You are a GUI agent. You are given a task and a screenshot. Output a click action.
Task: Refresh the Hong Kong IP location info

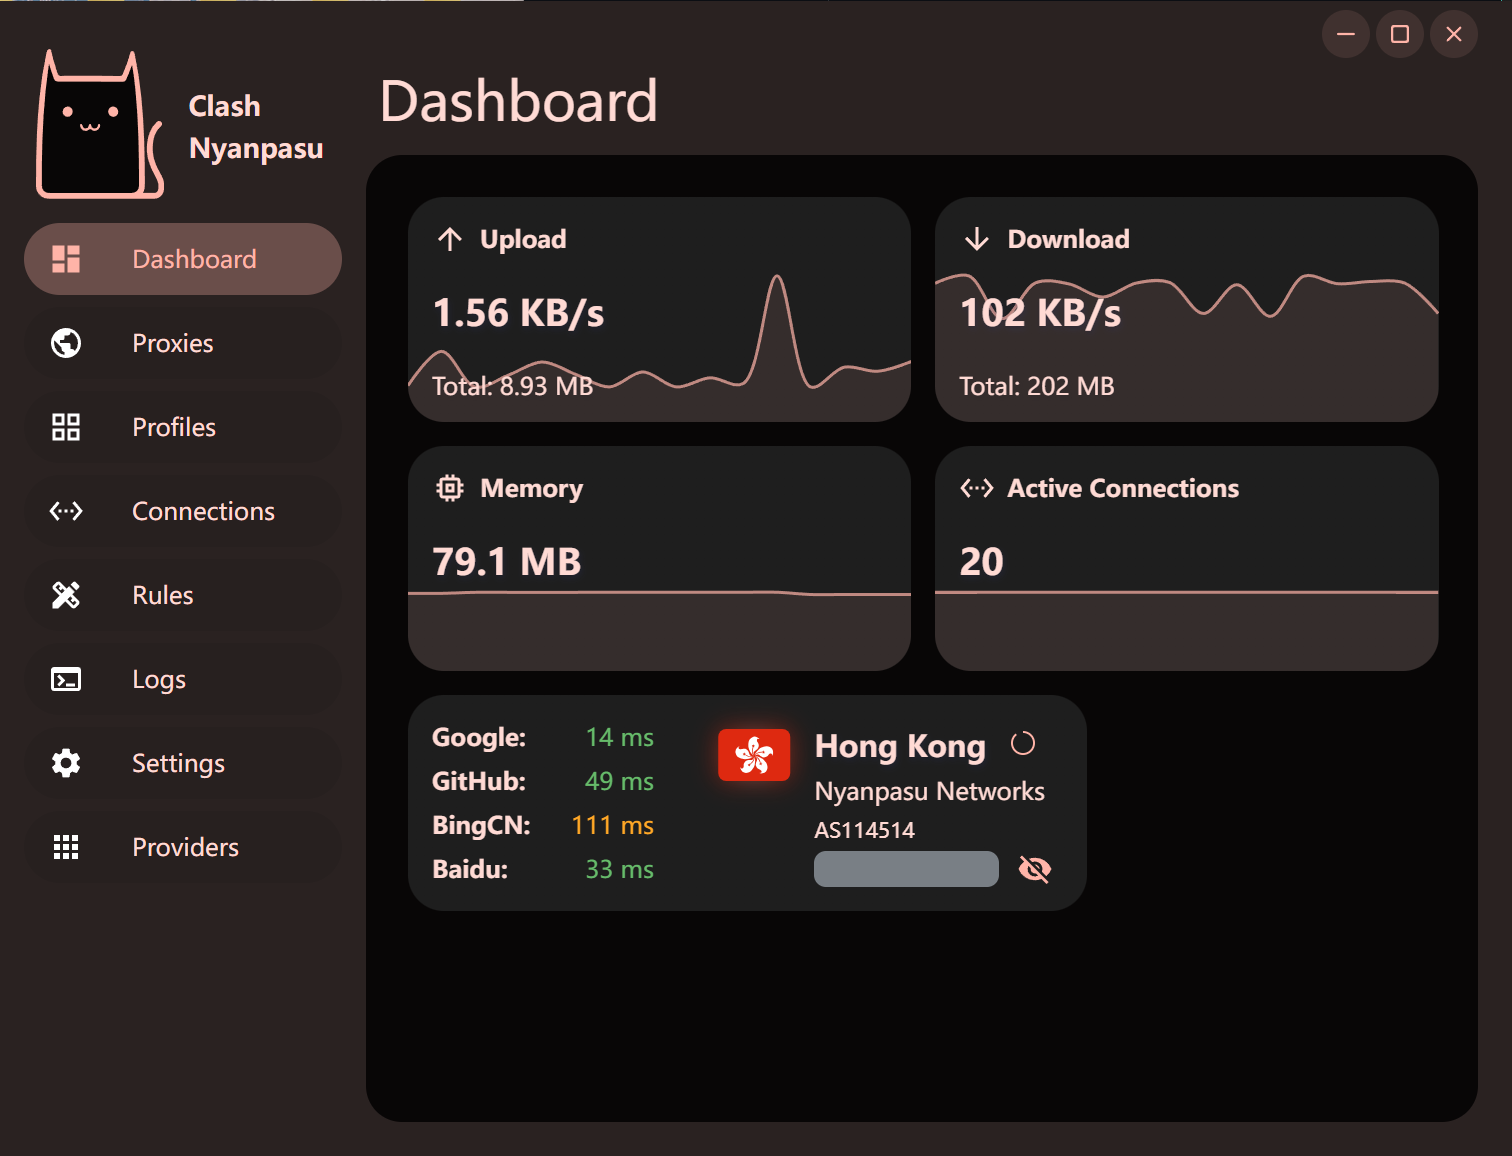[1022, 744]
